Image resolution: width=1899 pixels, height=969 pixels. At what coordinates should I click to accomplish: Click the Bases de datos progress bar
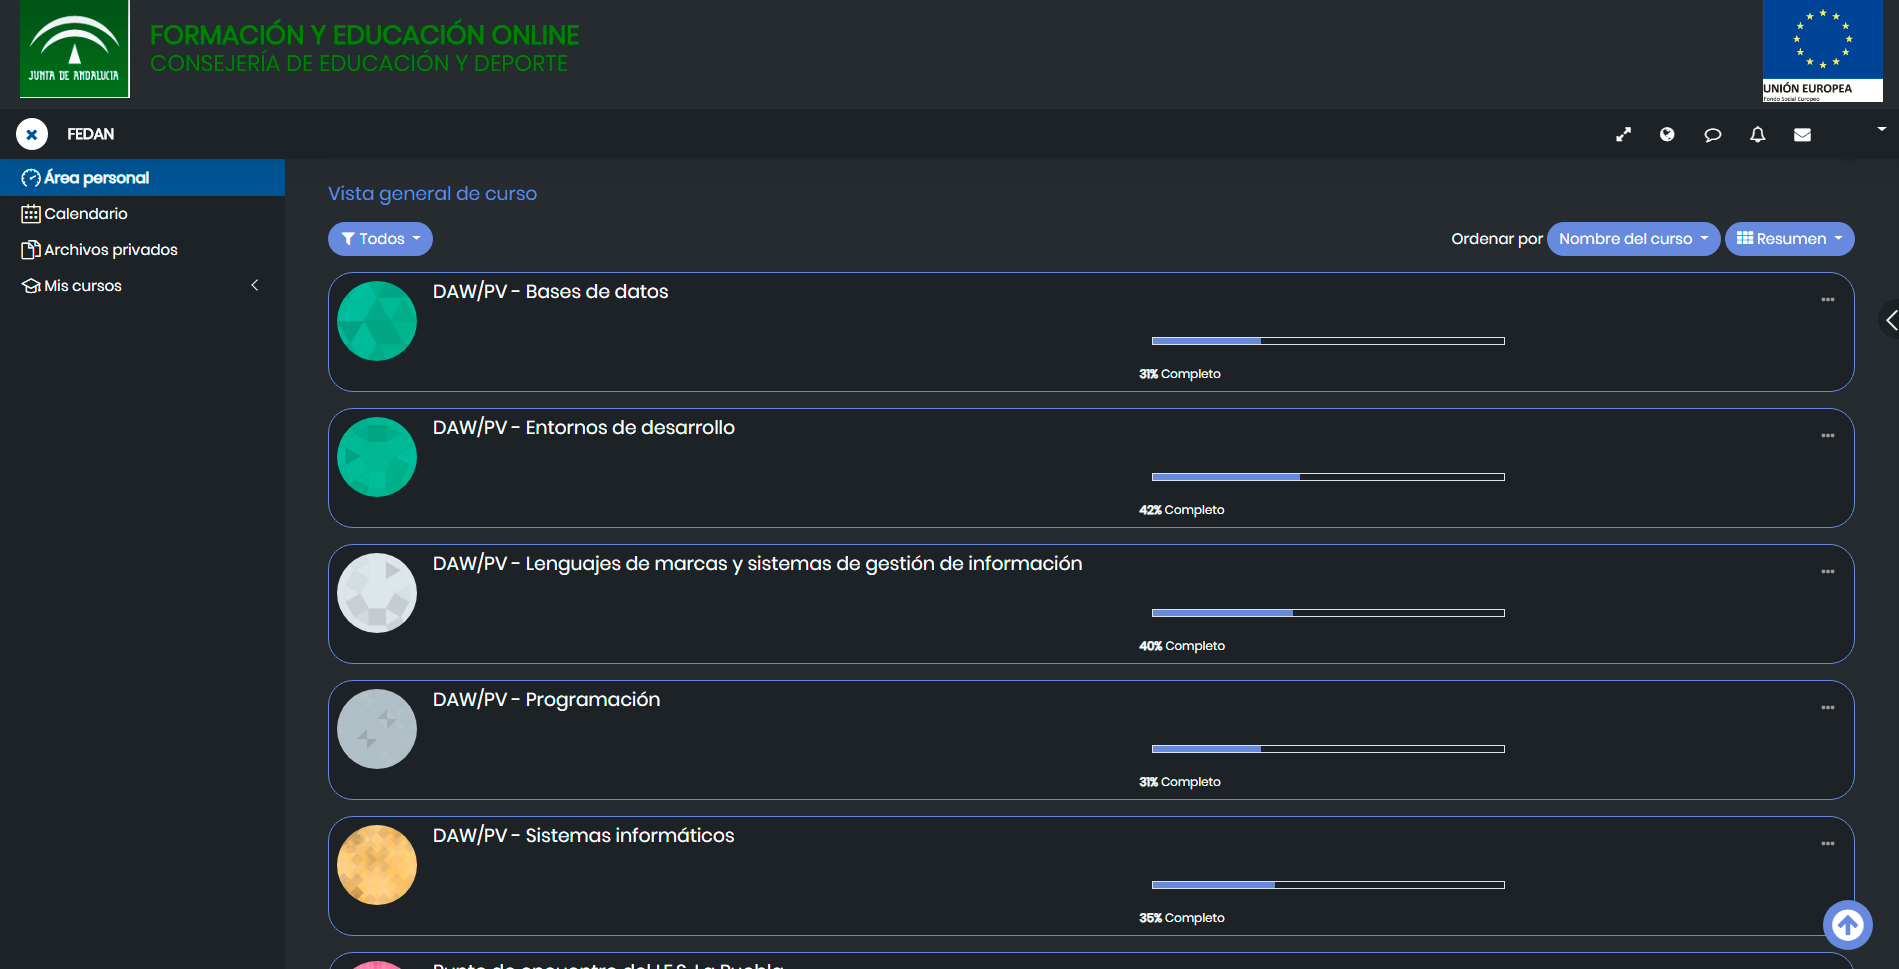click(x=1328, y=341)
